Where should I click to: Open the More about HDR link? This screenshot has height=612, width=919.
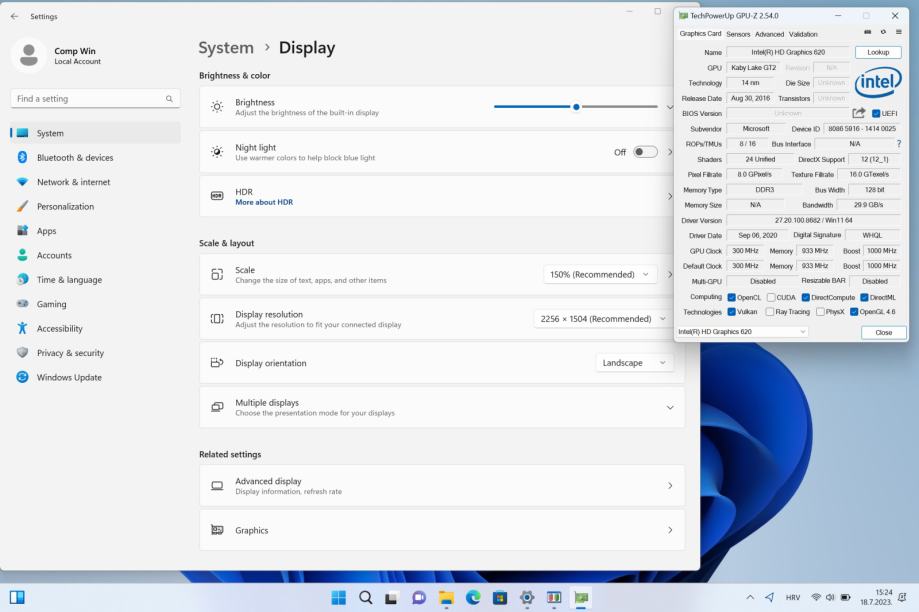(x=264, y=202)
